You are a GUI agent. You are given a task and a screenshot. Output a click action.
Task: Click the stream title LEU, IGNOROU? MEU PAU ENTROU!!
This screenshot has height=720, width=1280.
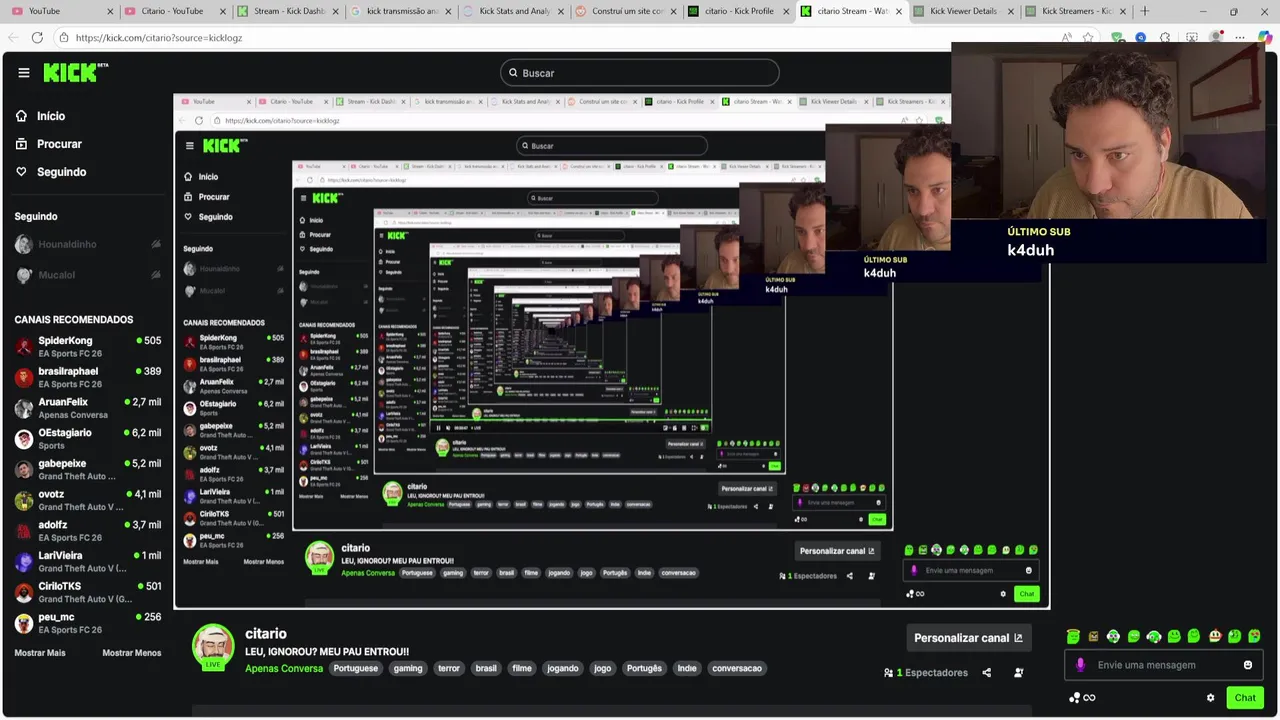pos(327,652)
